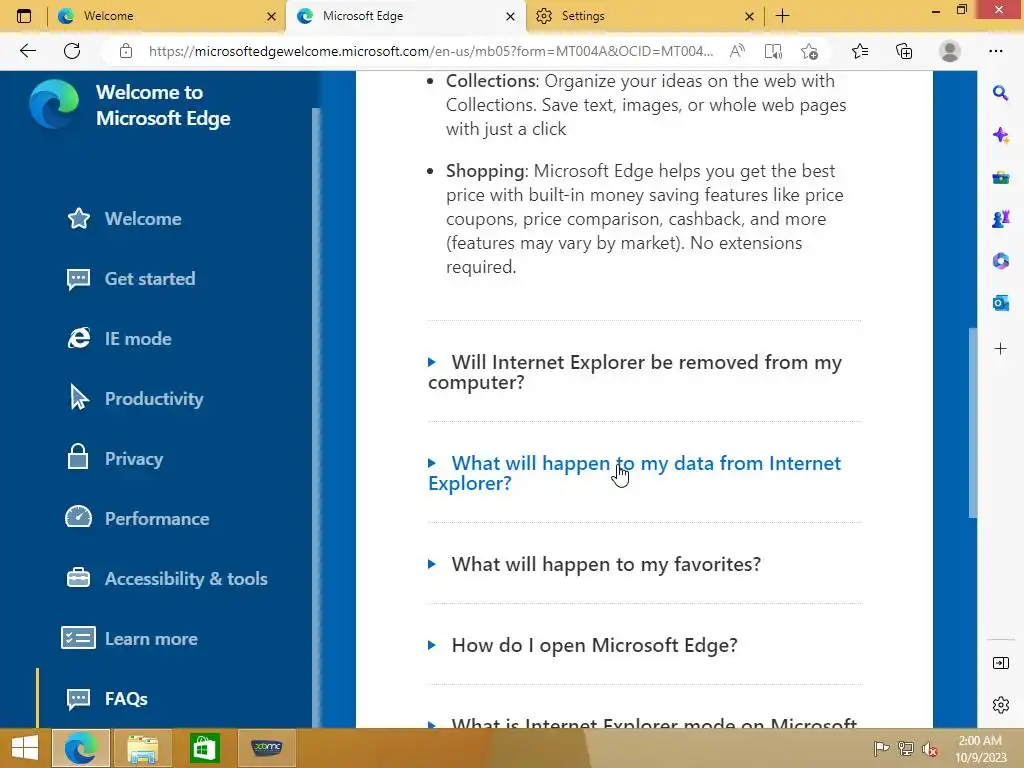Collapse the sidebar panel icon
The width and height of the screenshot is (1024, 768).
tap(1000, 664)
